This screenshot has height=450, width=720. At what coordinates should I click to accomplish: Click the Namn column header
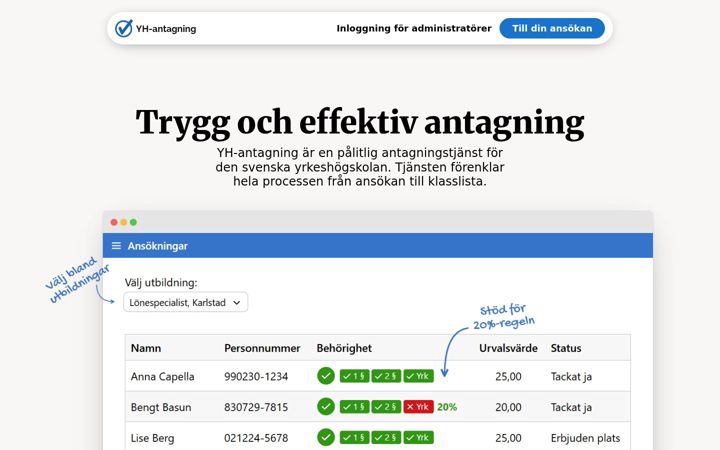[x=146, y=348]
